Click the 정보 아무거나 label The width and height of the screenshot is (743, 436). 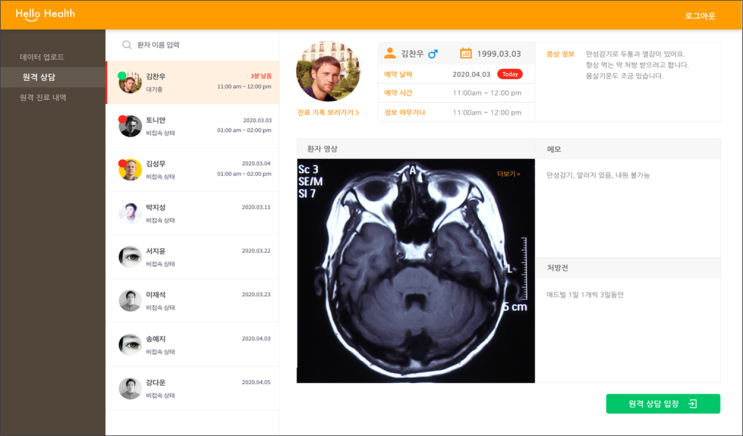tap(405, 112)
